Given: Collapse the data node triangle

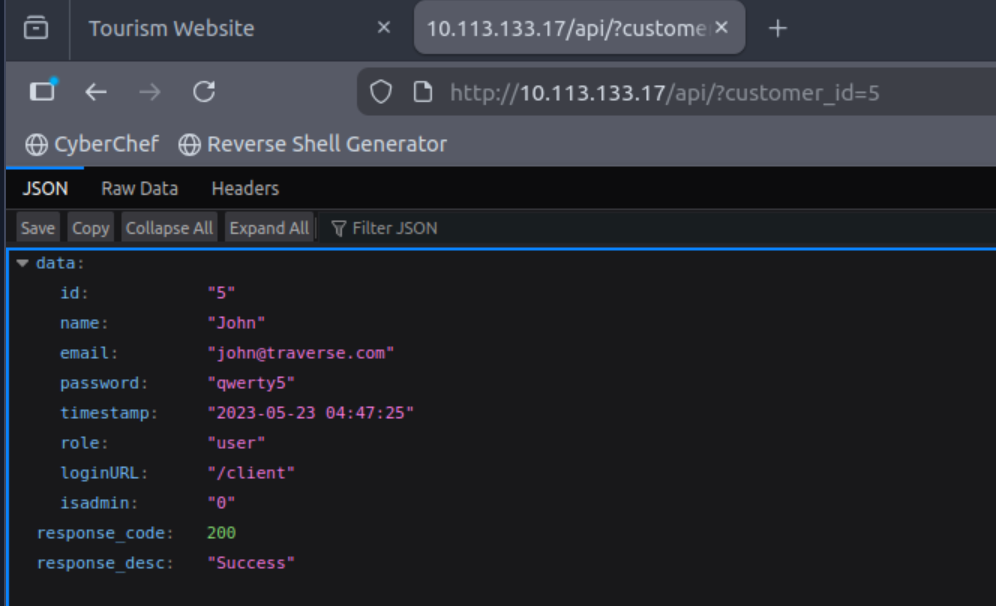Looking at the screenshot, I should [23, 263].
